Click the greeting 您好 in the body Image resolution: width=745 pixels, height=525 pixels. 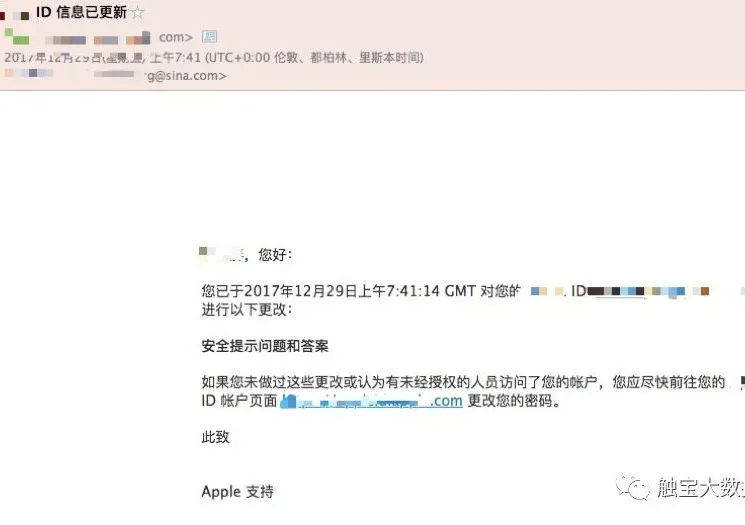[275, 255]
